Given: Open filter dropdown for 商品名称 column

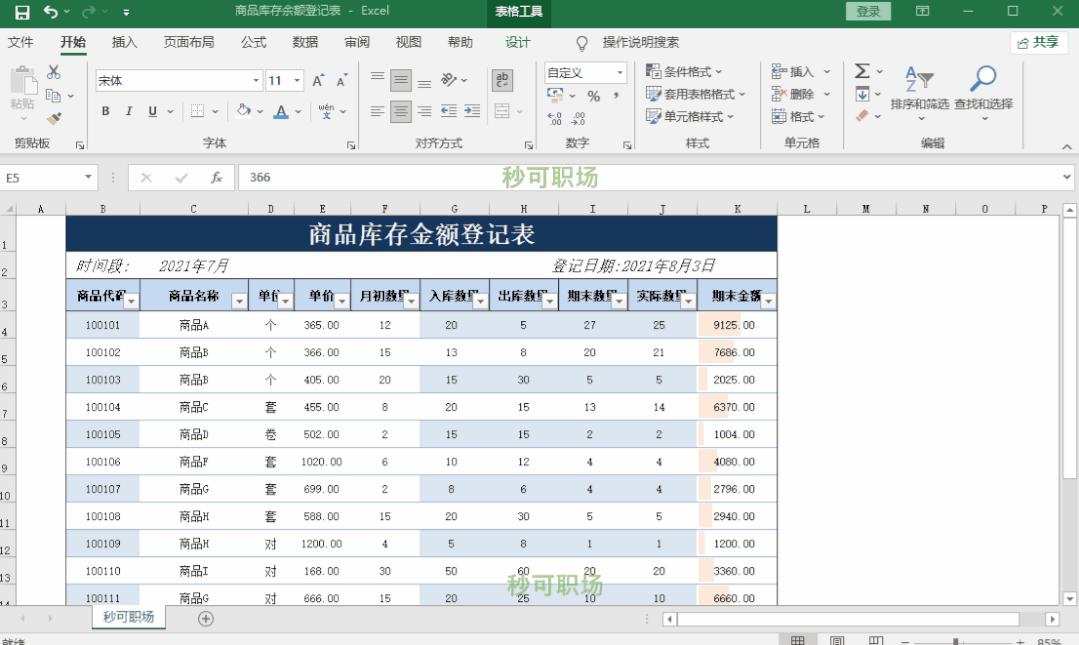Looking at the screenshot, I should point(239,301).
